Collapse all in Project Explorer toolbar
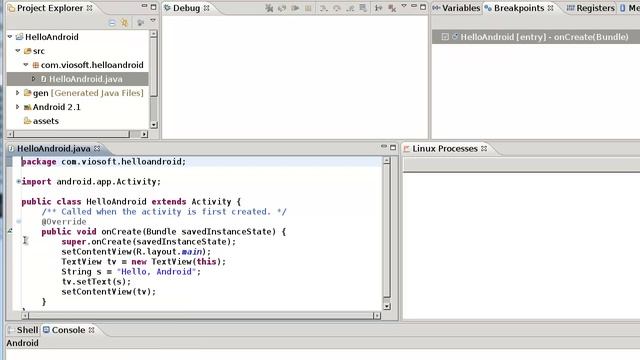The width and height of the screenshot is (640, 360). 112,23
